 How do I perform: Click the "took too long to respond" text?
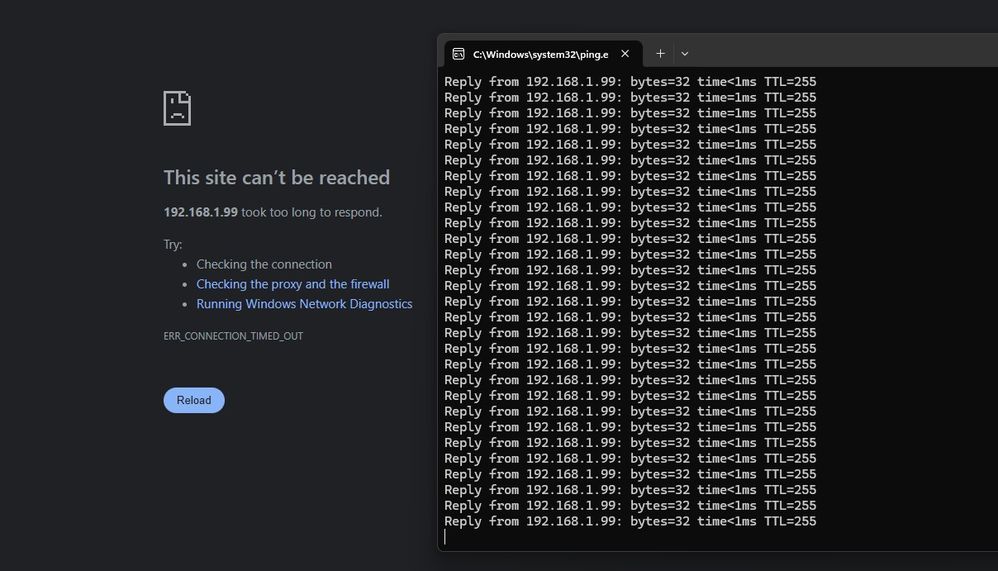tap(312, 212)
